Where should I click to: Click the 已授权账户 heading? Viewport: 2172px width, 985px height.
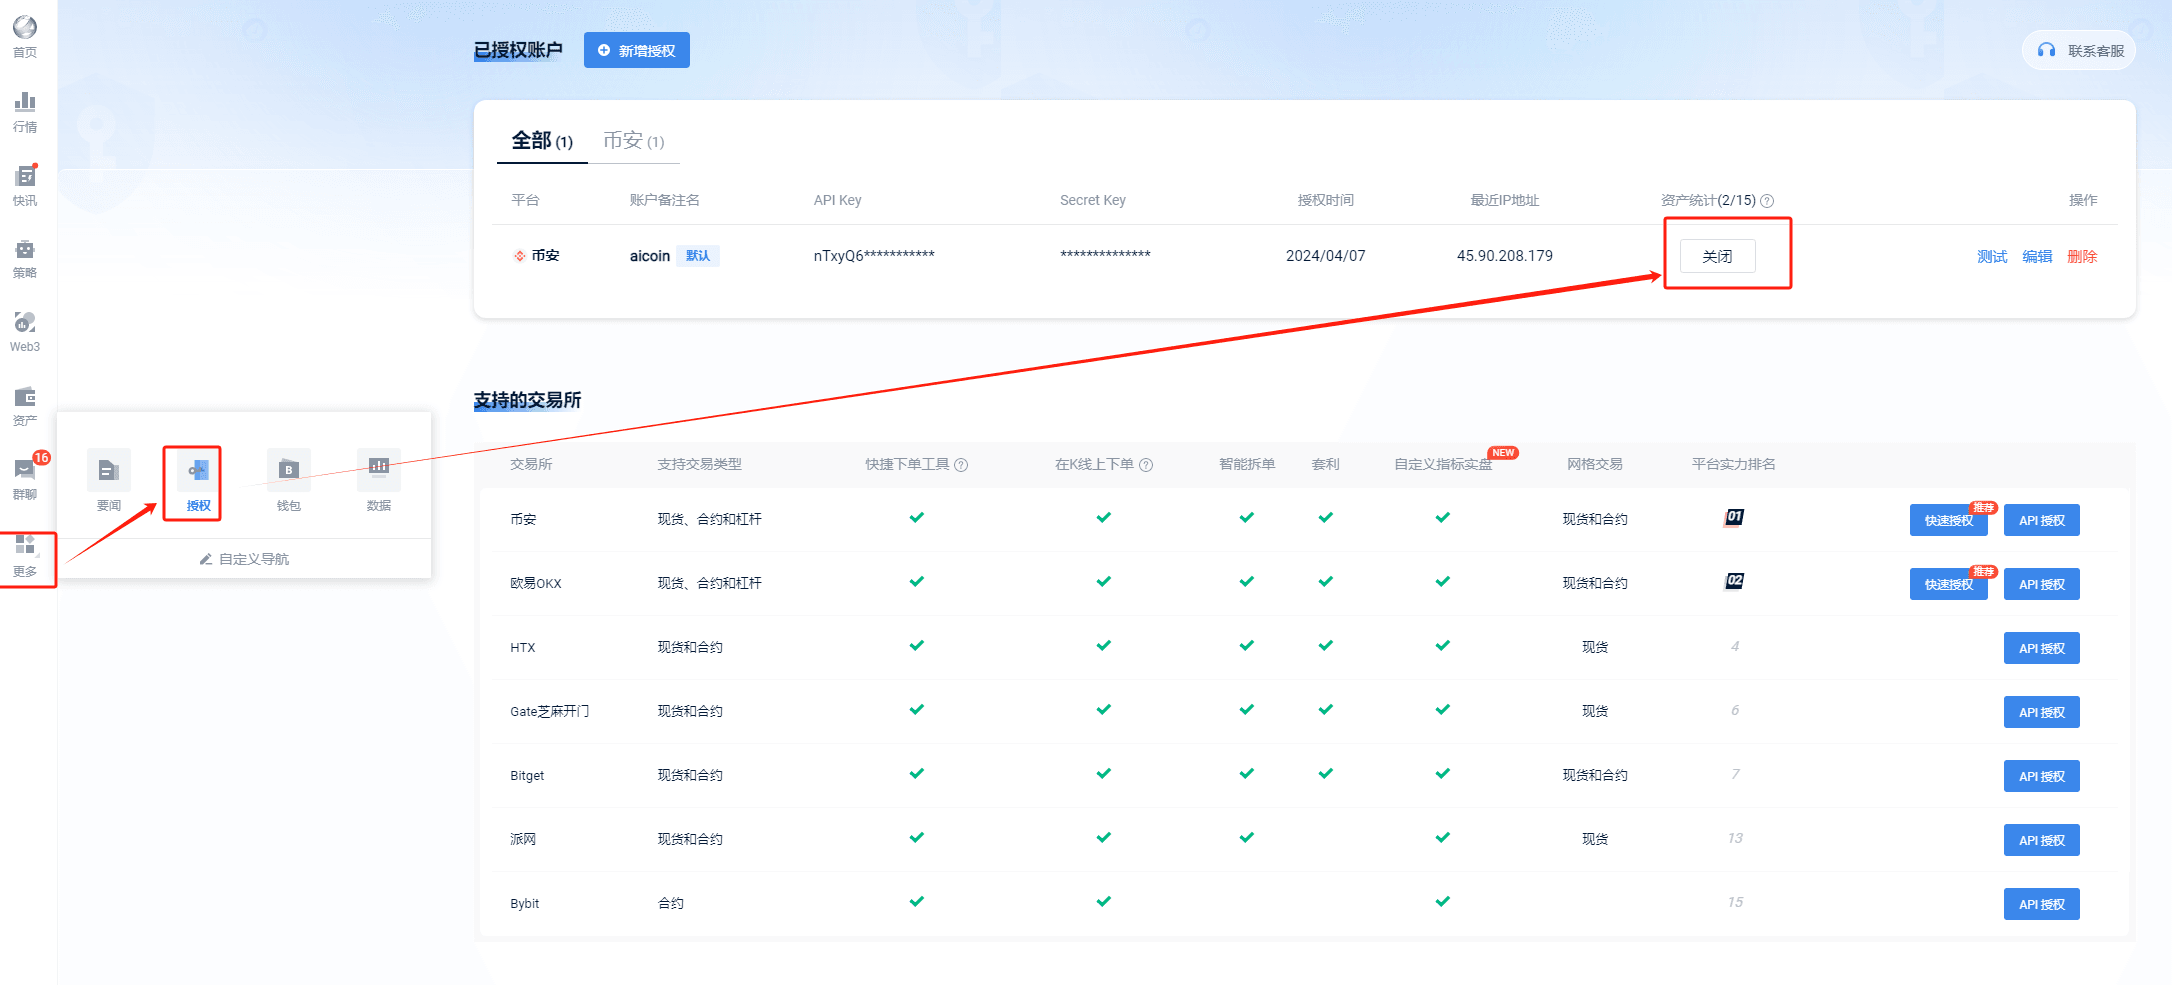pos(518,50)
